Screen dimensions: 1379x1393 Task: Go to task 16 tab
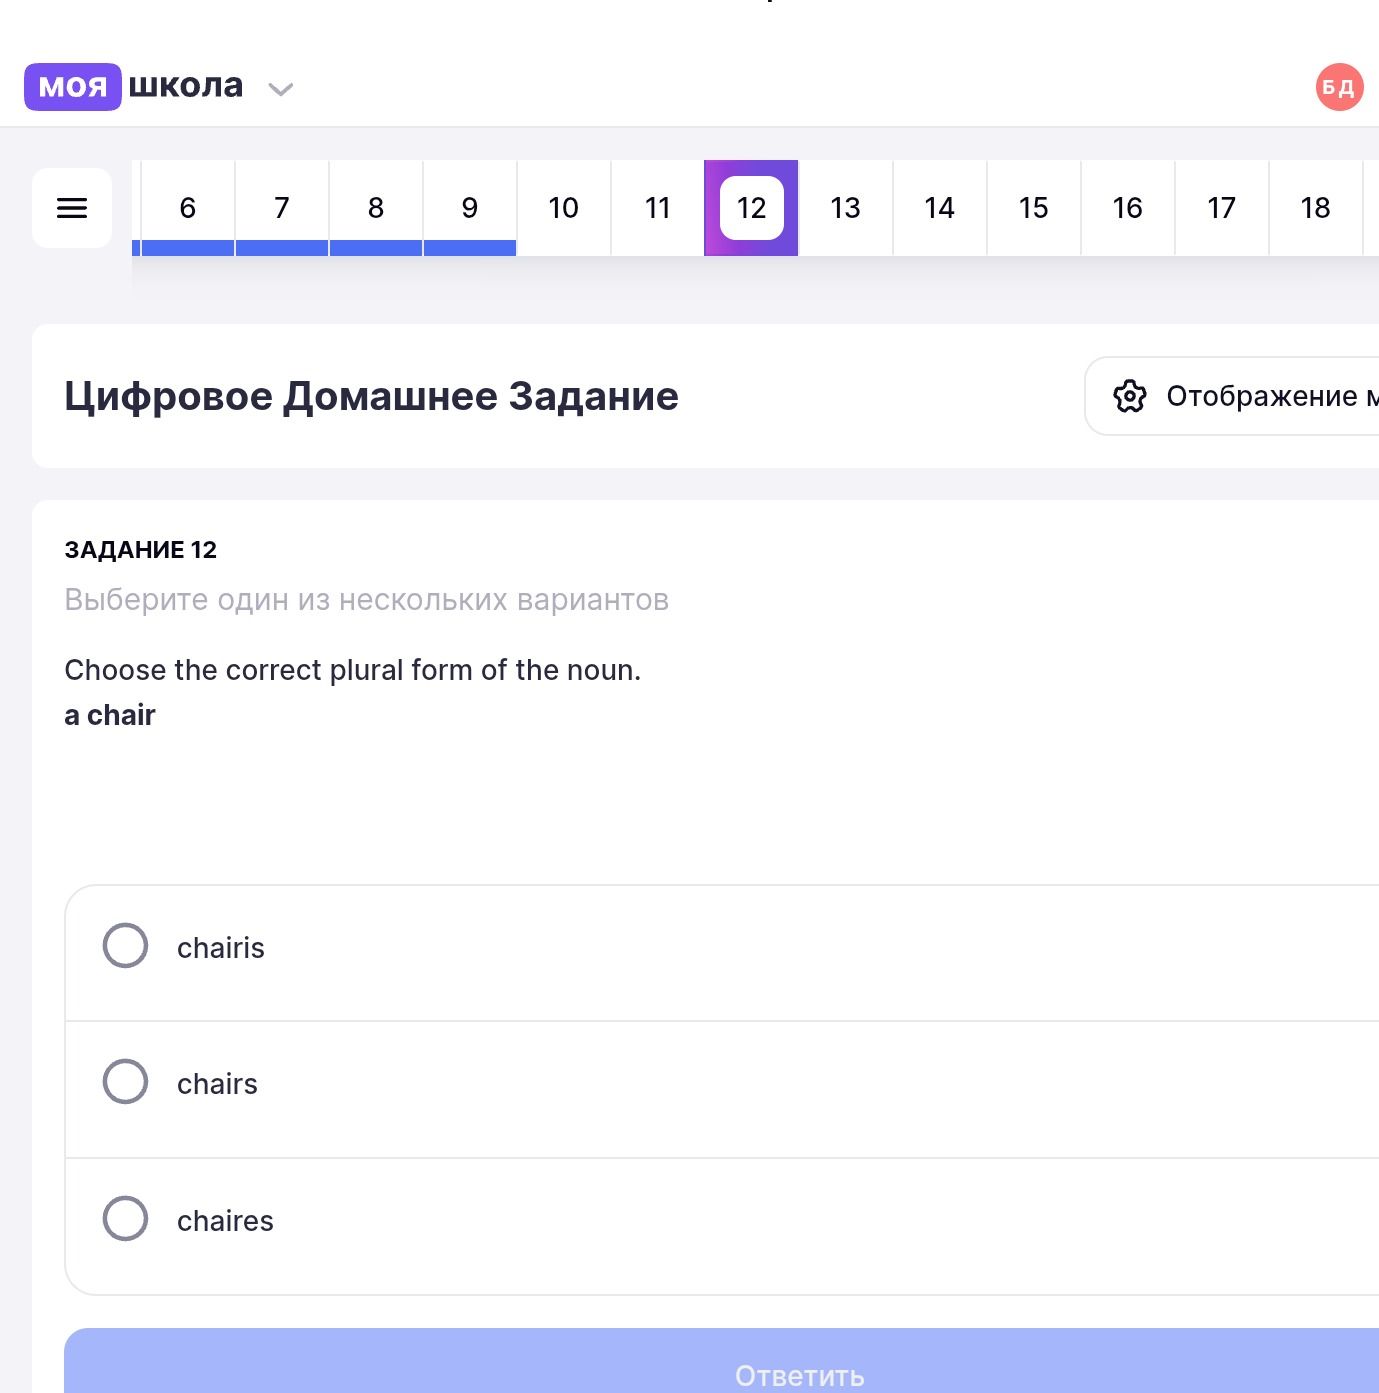coord(1128,208)
